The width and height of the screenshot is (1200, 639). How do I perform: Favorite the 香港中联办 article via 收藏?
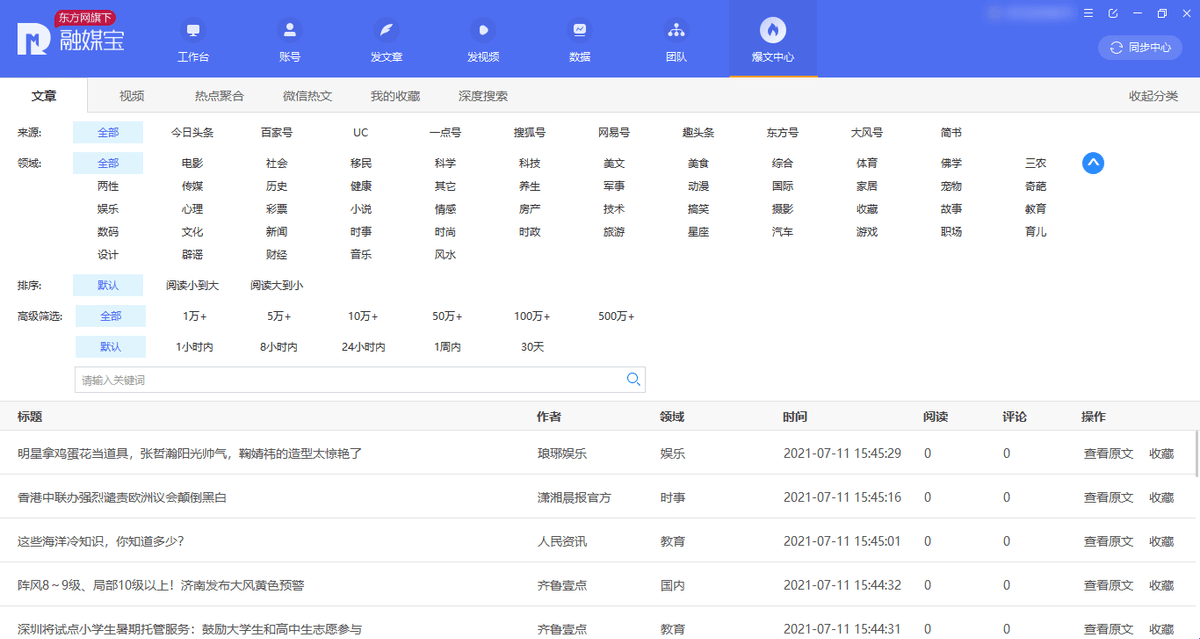(1161, 497)
